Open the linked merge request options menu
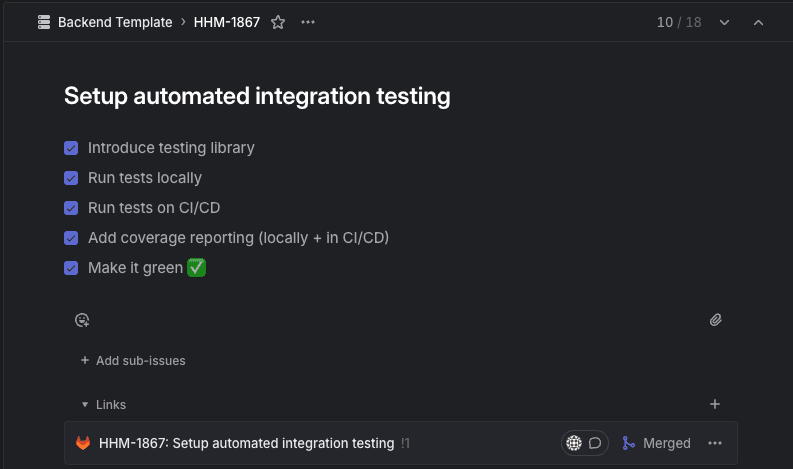793x469 pixels. pos(714,443)
